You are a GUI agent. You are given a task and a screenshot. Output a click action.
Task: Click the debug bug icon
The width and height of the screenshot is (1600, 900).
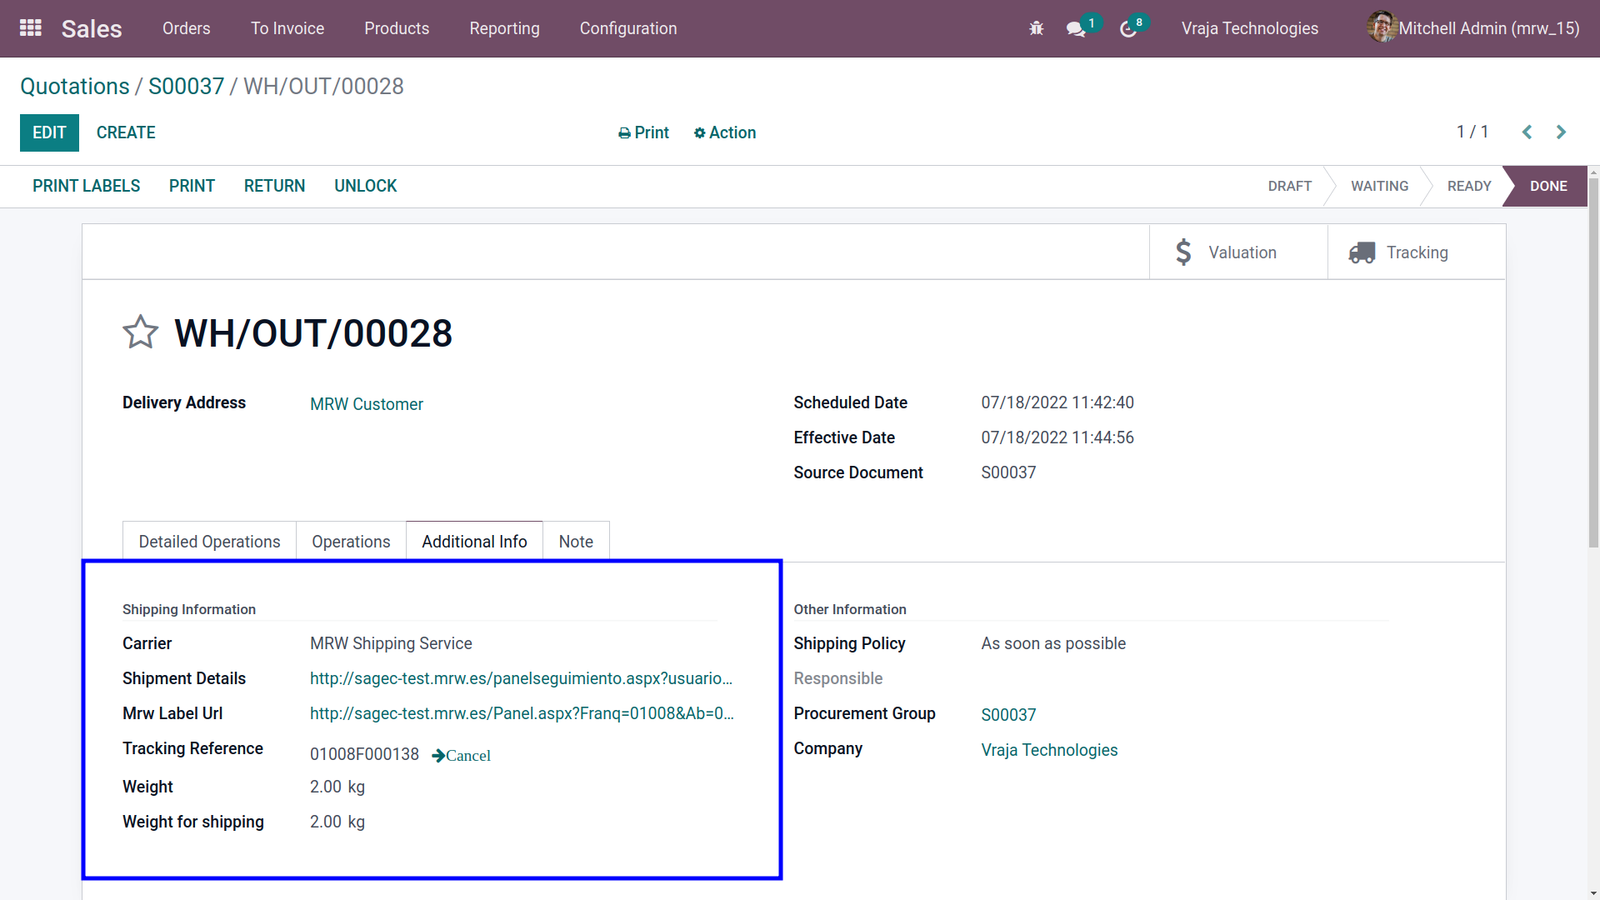click(x=1036, y=28)
